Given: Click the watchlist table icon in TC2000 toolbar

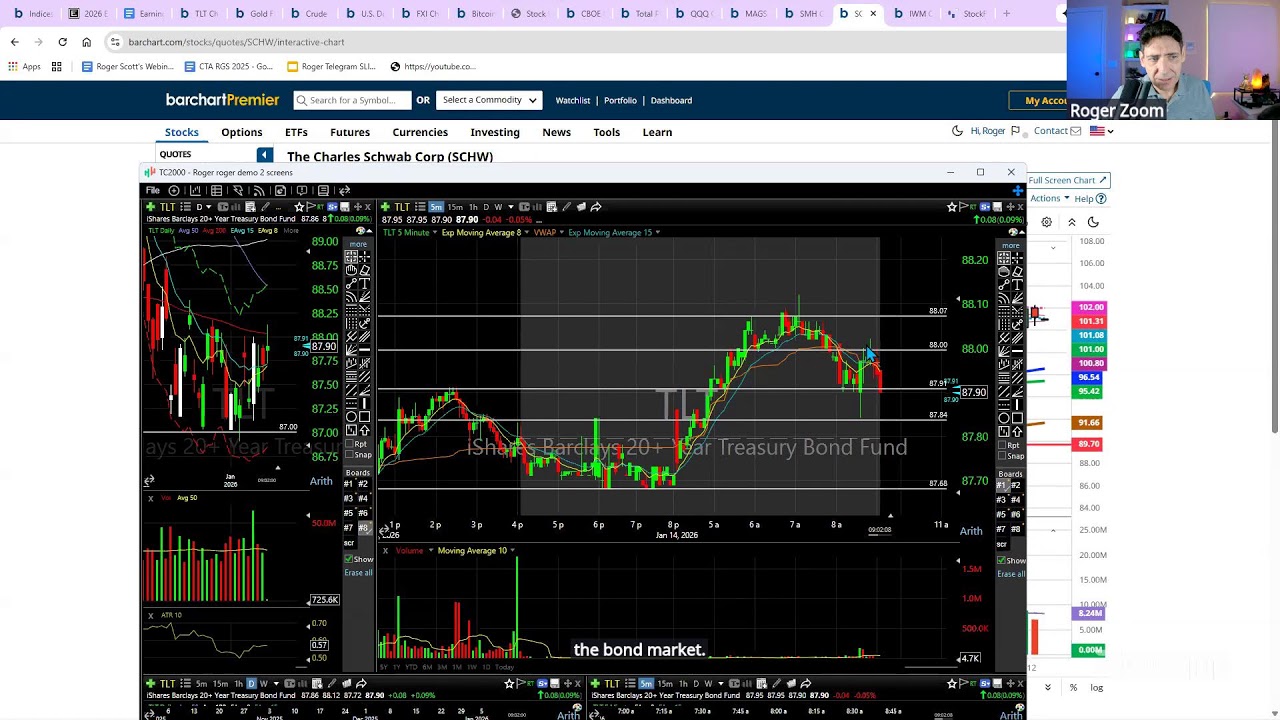Looking at the screenshot, I should [216, 190].
